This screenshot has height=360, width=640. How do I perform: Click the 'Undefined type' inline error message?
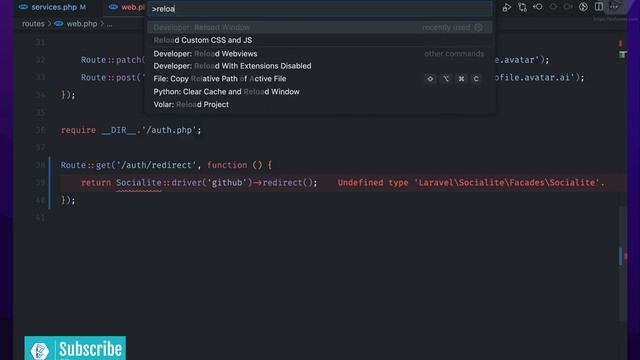(471, 183)
